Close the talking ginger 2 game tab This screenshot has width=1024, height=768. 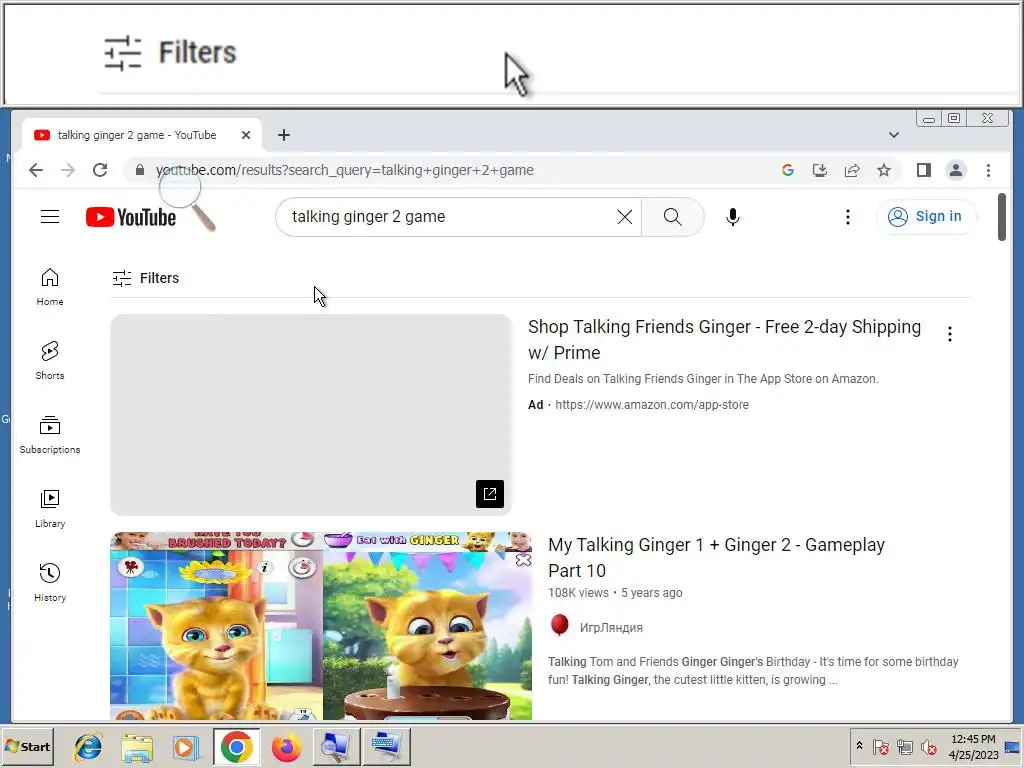pos(246,135)
